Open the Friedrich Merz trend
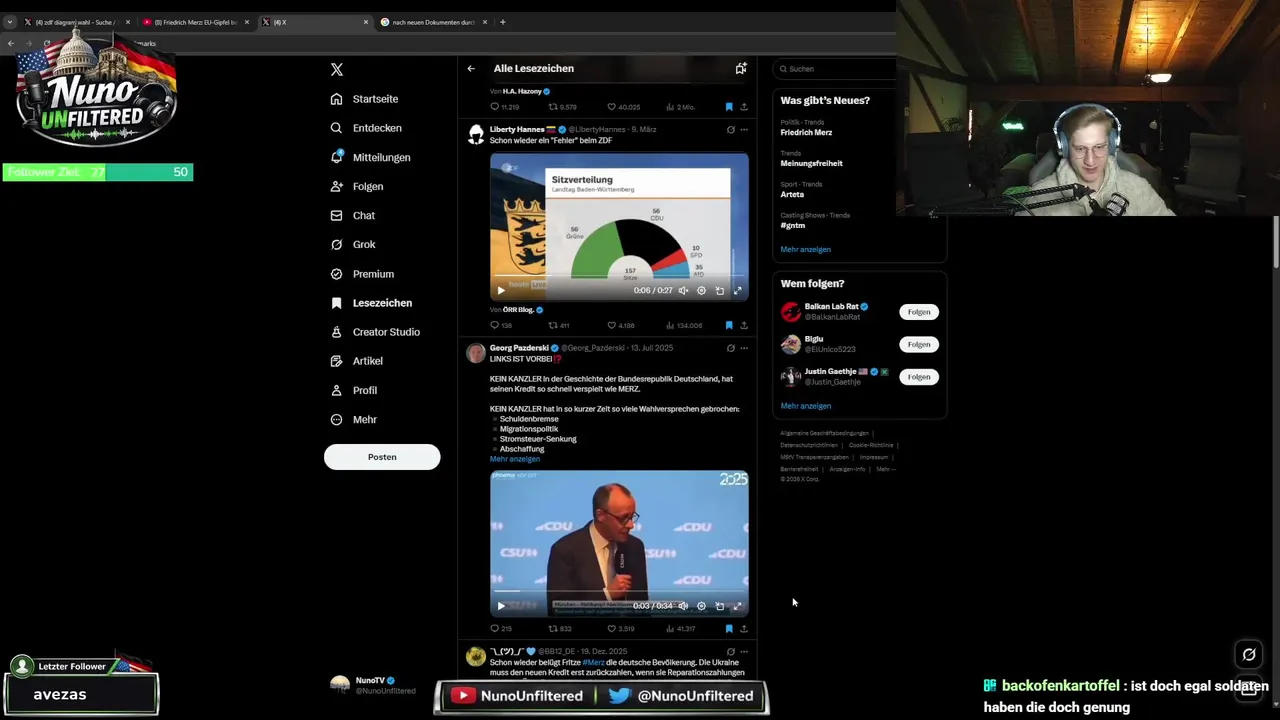The width and height of the screenshot is (1280, 720). click(x=806, y=132)
